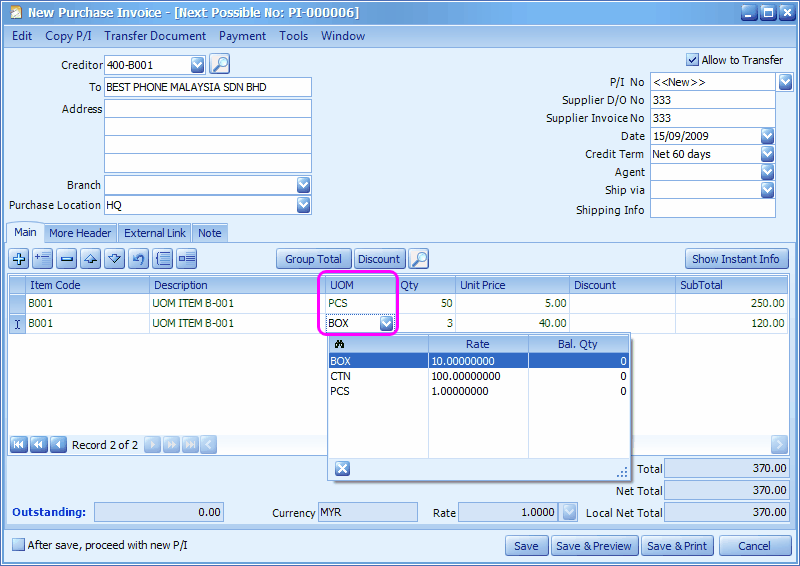The height and width of the screenshot is (566, 800).
Task: Close the UOM popup with the X icon
Action: pos(342,469)
